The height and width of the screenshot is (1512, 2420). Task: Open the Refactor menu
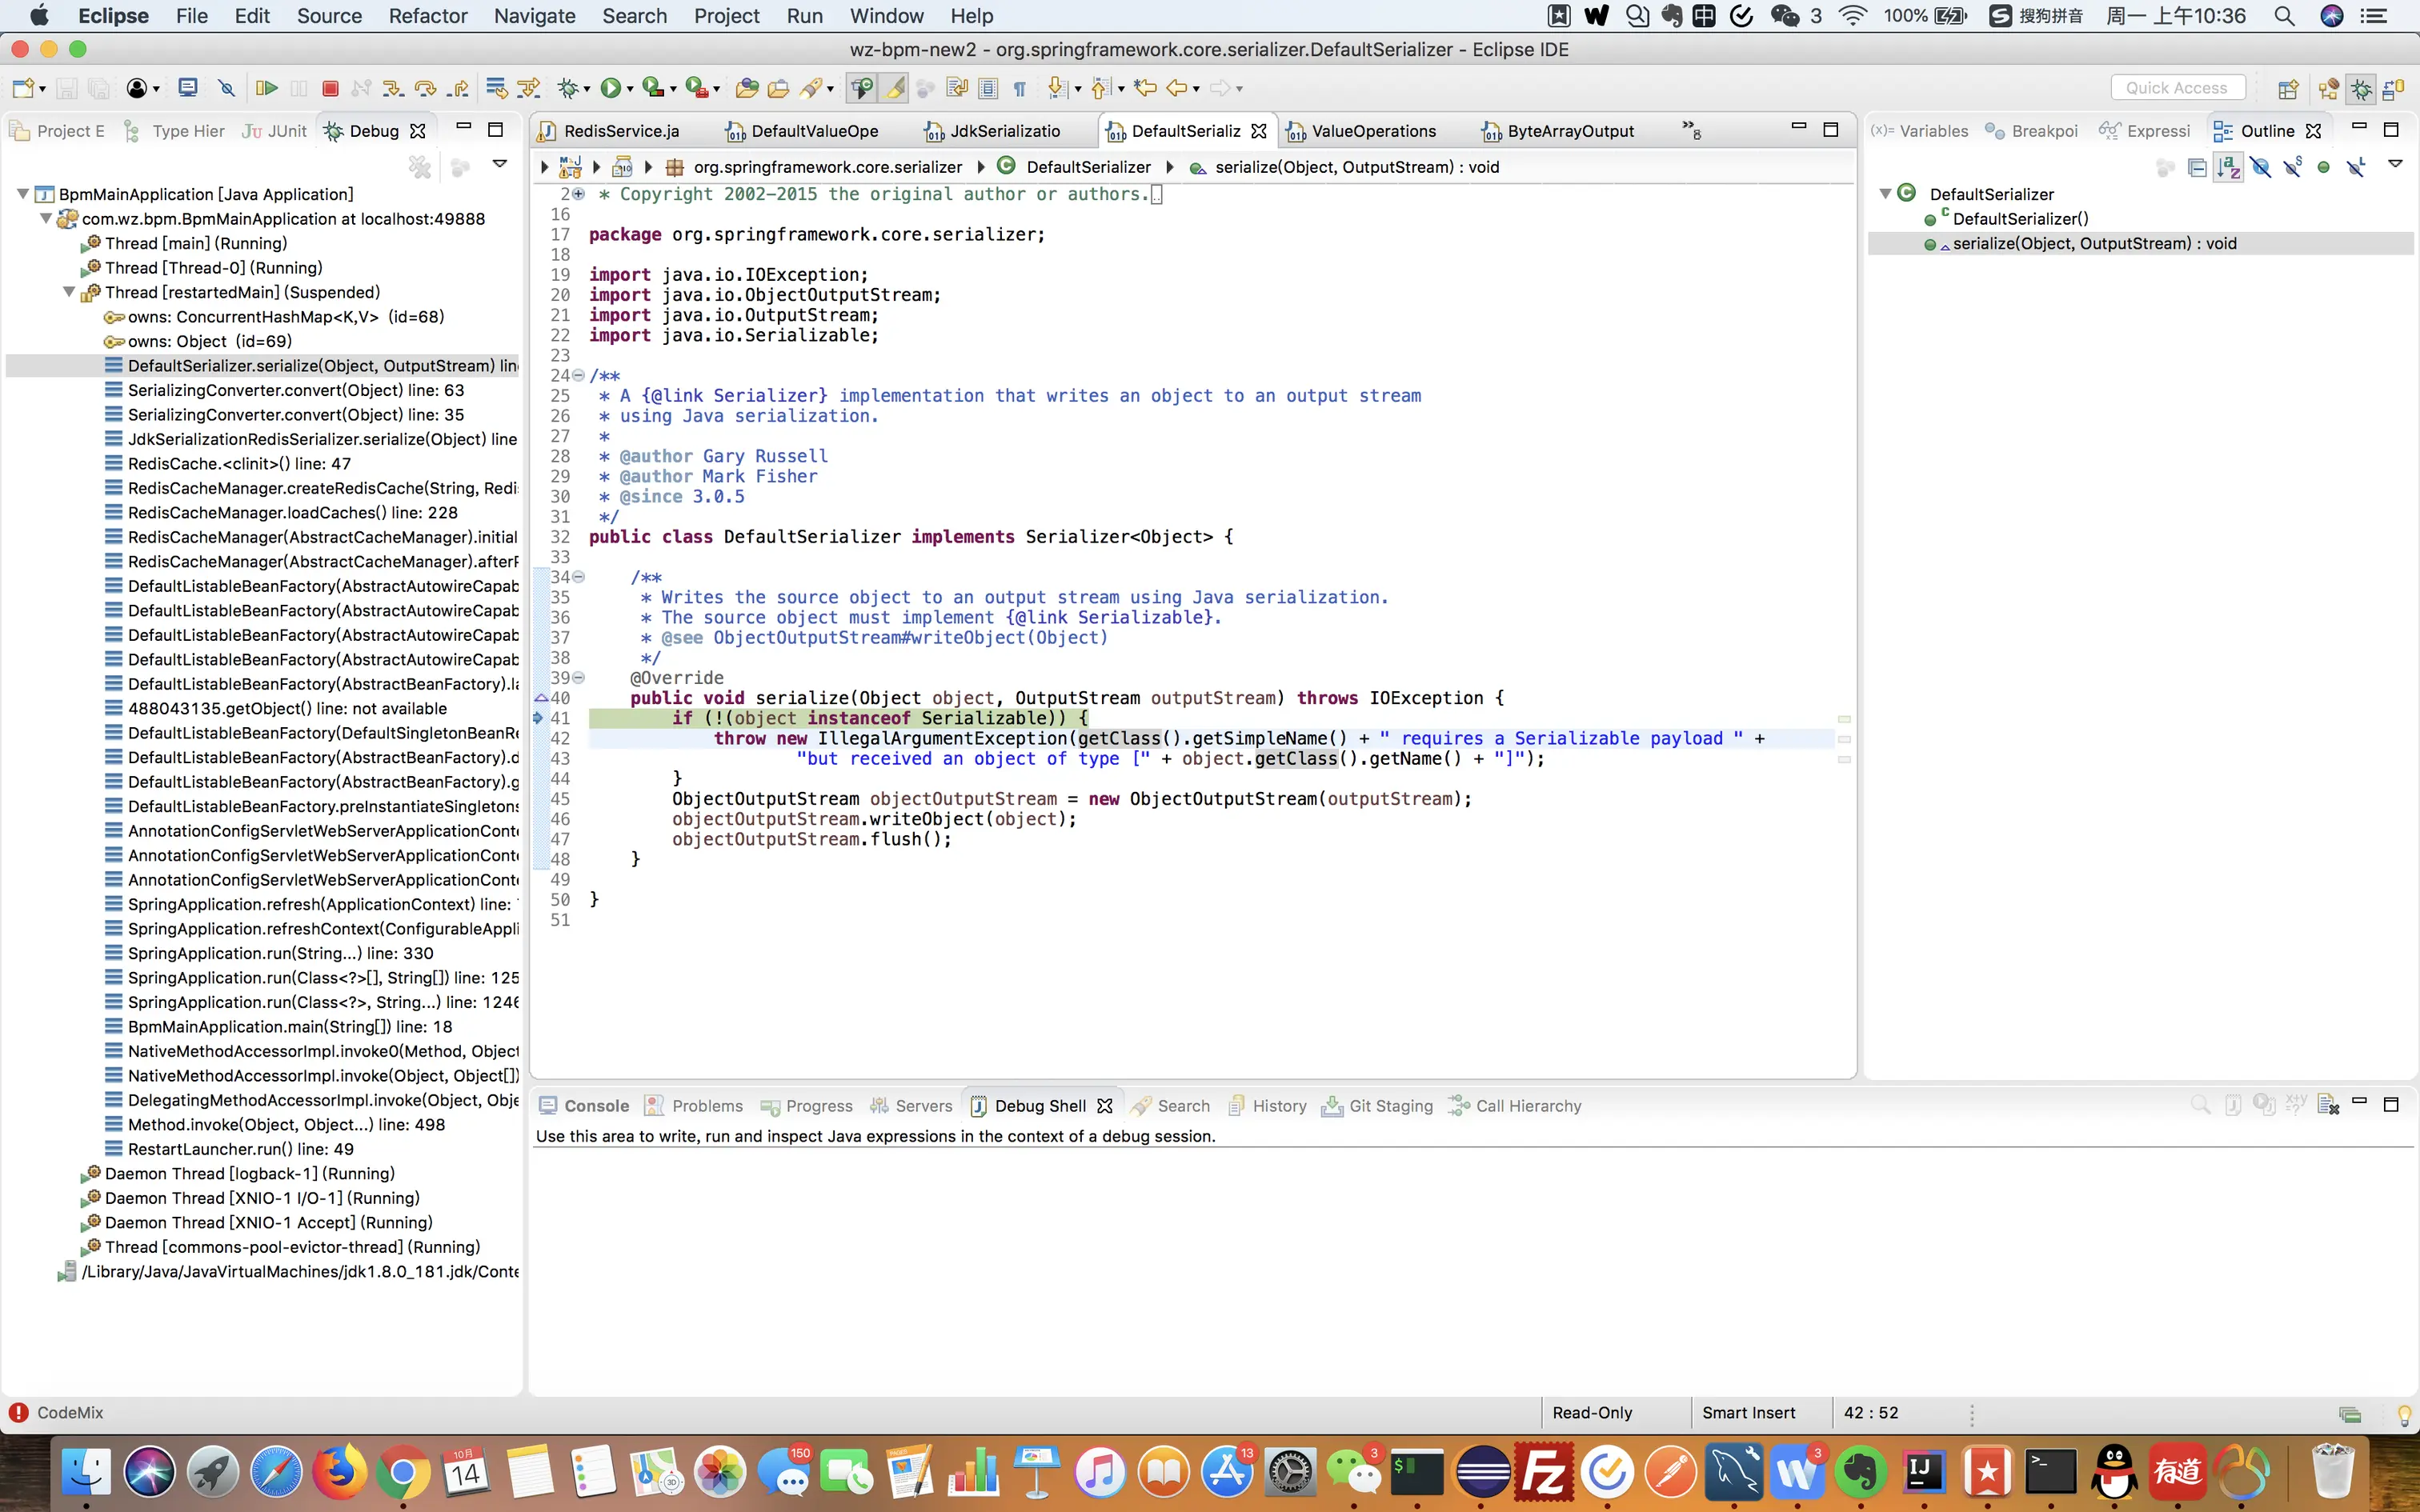[x=427, y=16]
